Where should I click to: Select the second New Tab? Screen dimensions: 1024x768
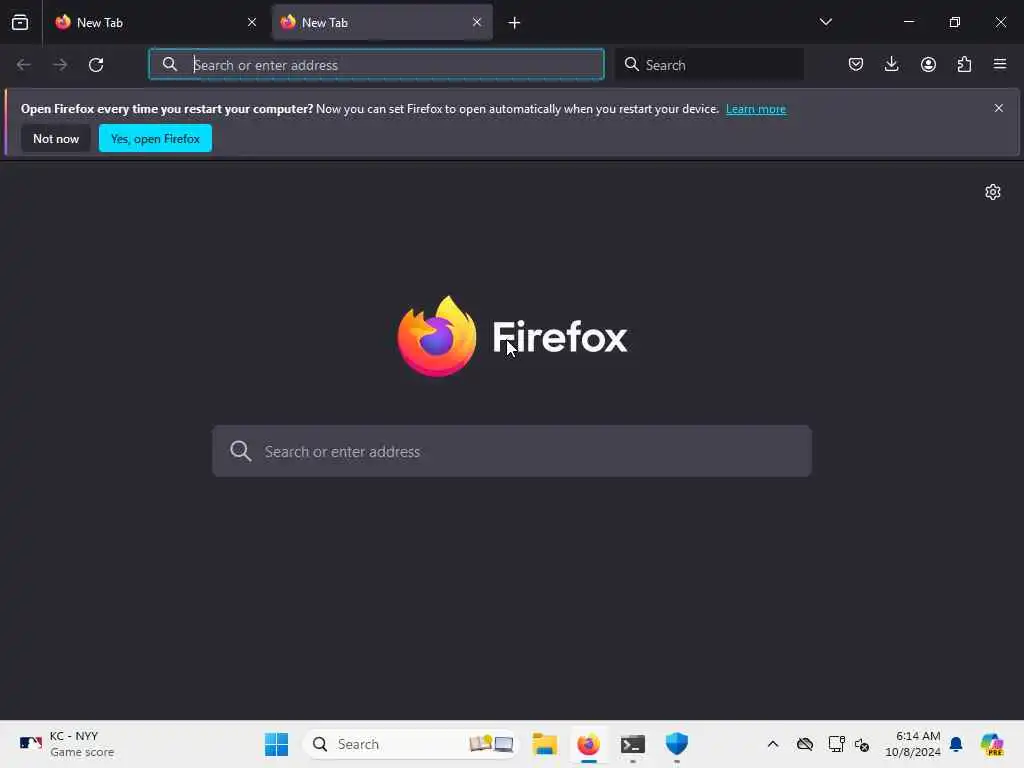pyautogui.click(x=382, y=22)
